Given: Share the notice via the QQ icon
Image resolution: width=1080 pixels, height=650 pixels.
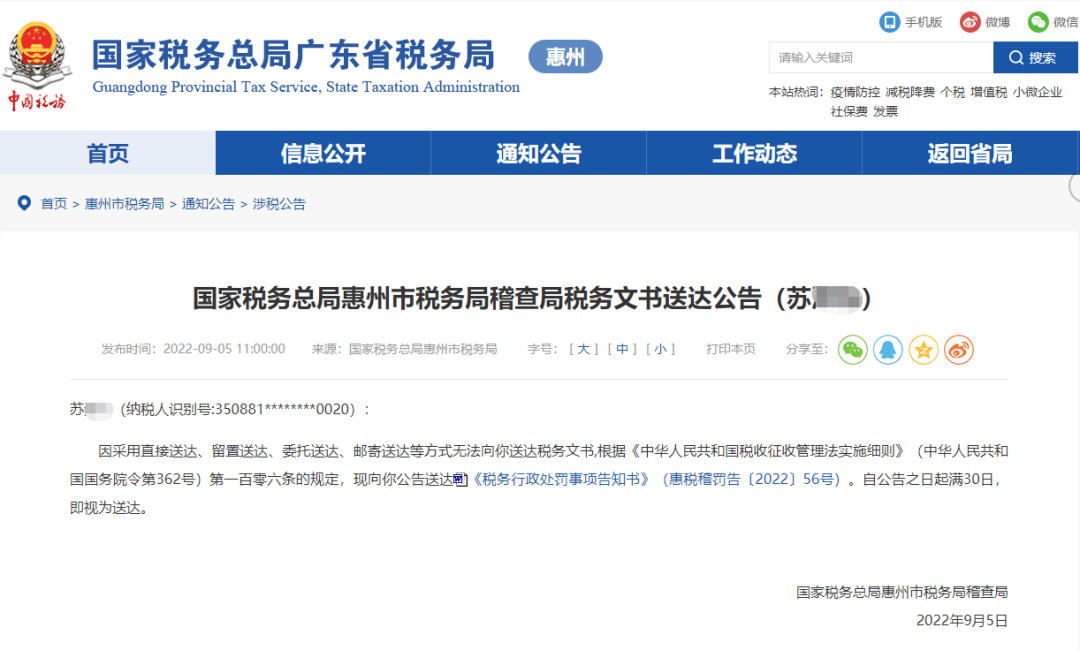Looking at the screenshot, I should 888,350.
